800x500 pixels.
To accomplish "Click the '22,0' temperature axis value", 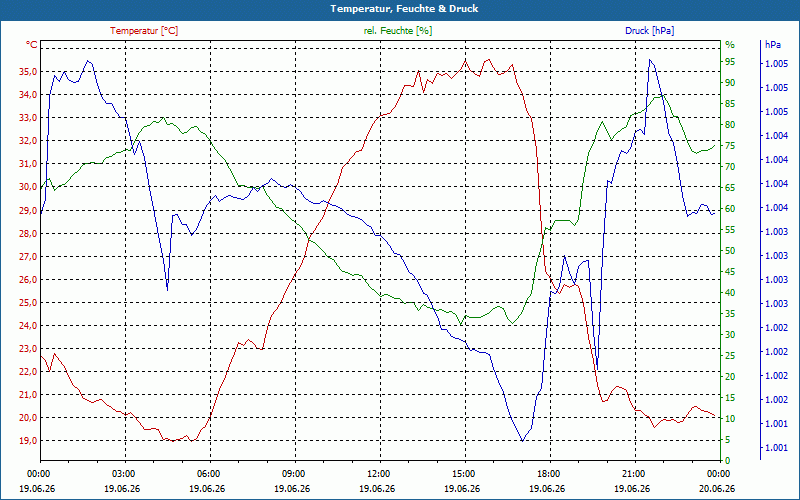I will [x=28, y=371].
